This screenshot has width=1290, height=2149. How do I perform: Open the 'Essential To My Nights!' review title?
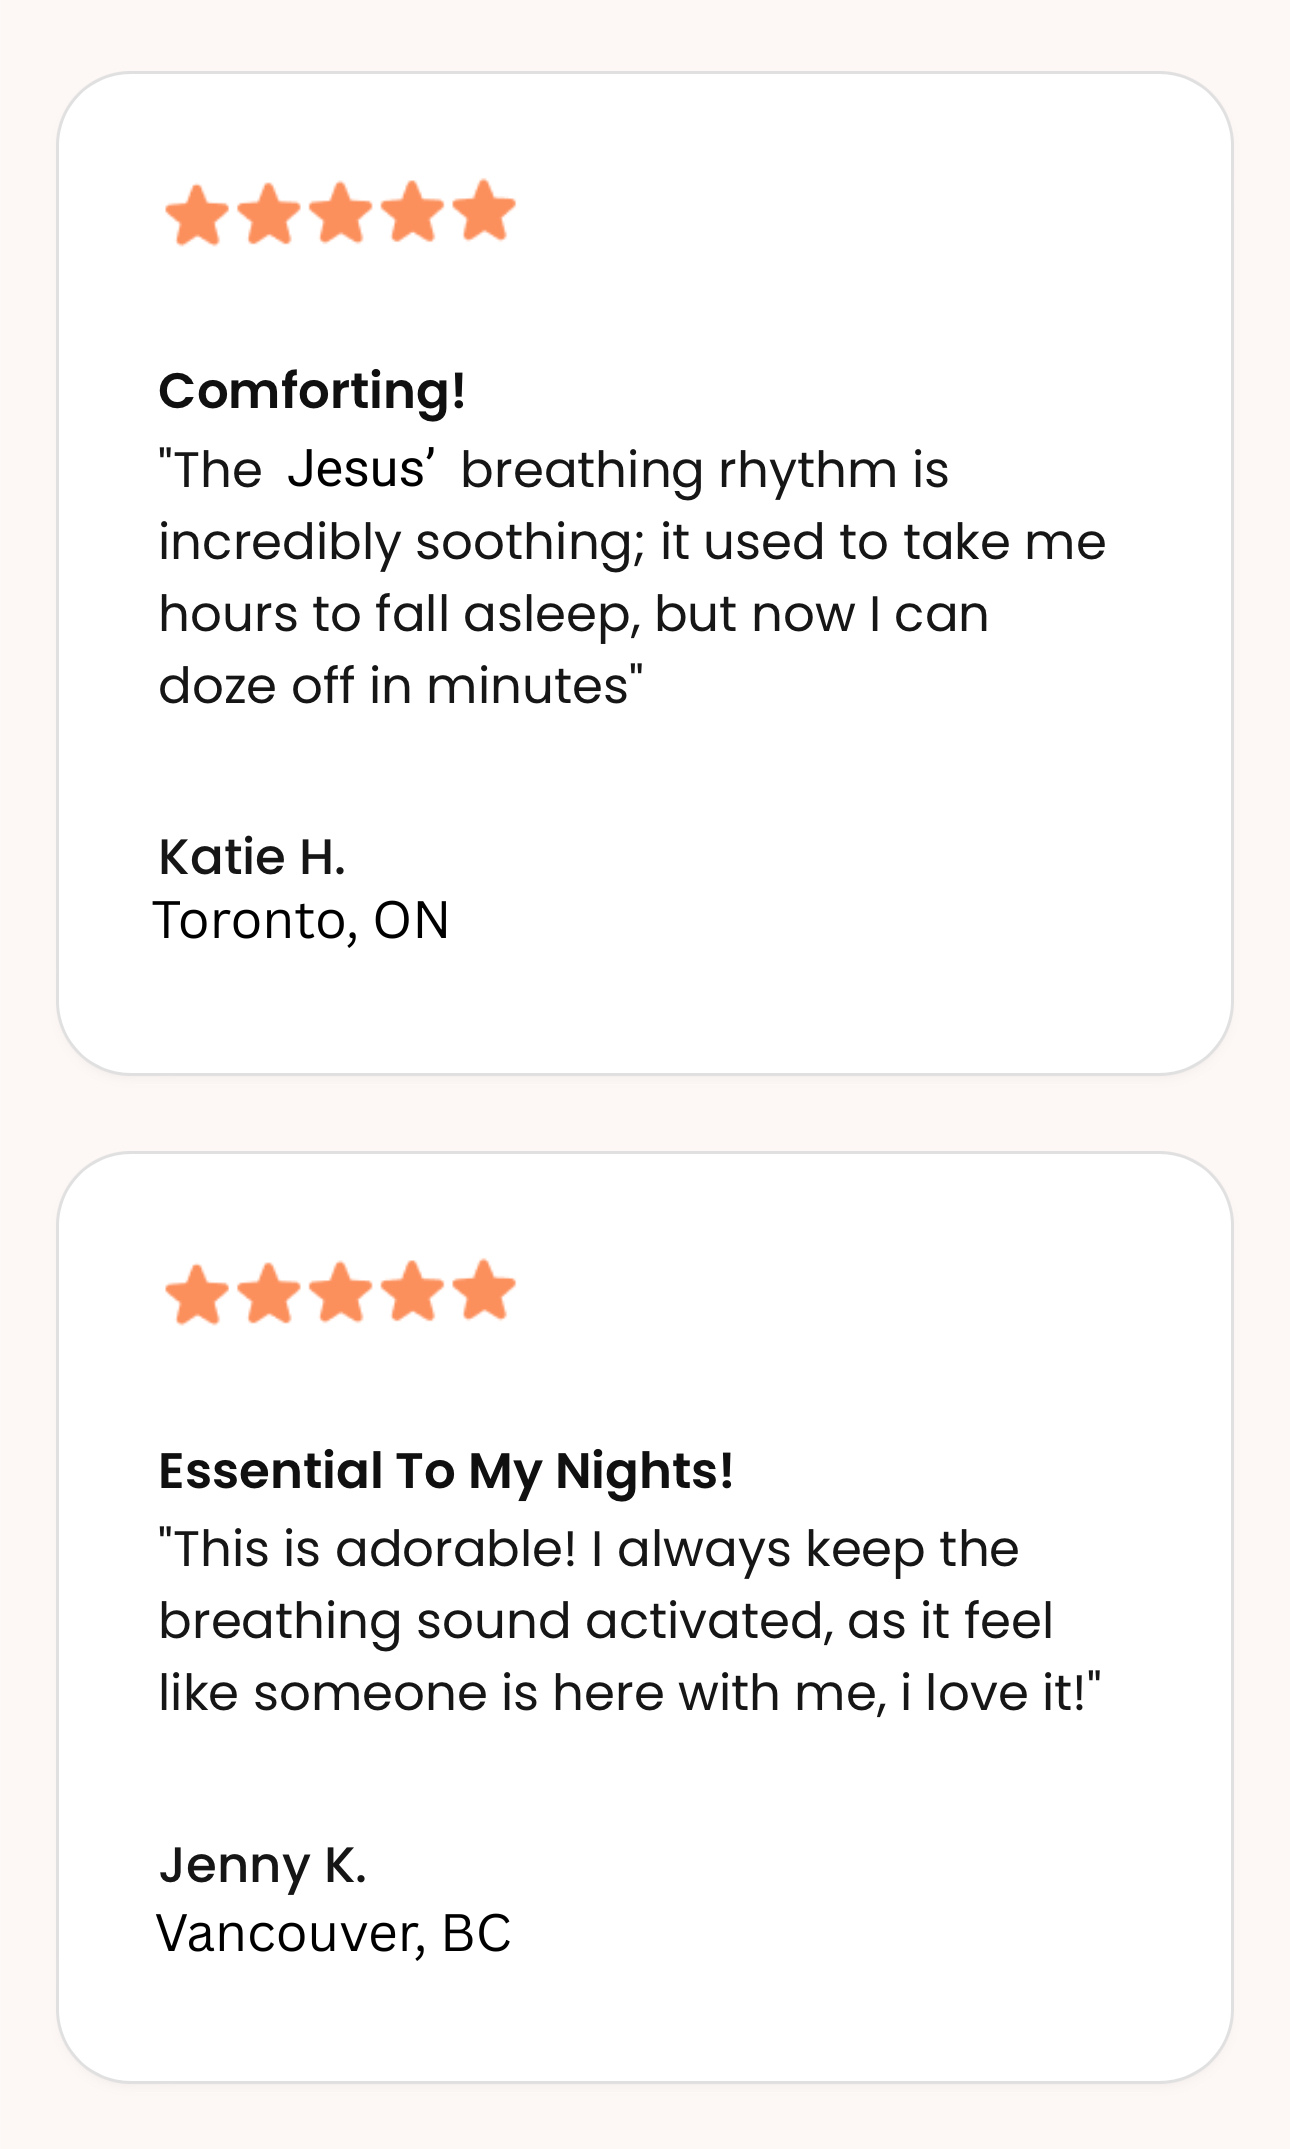(446, 1471)
